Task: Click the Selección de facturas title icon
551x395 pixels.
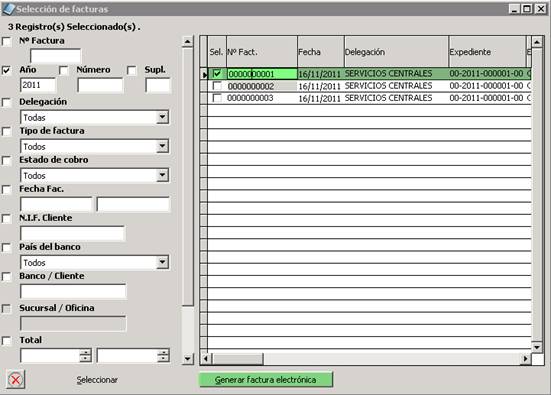Action: (8, 9)
